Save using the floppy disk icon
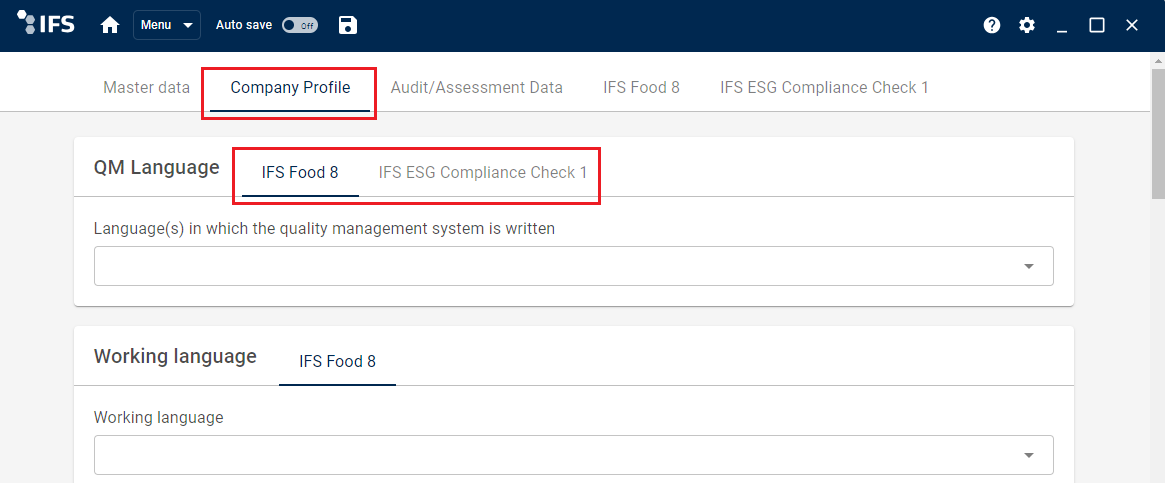The height and width of the screenshot is (483, 1165). pos(348,25)
